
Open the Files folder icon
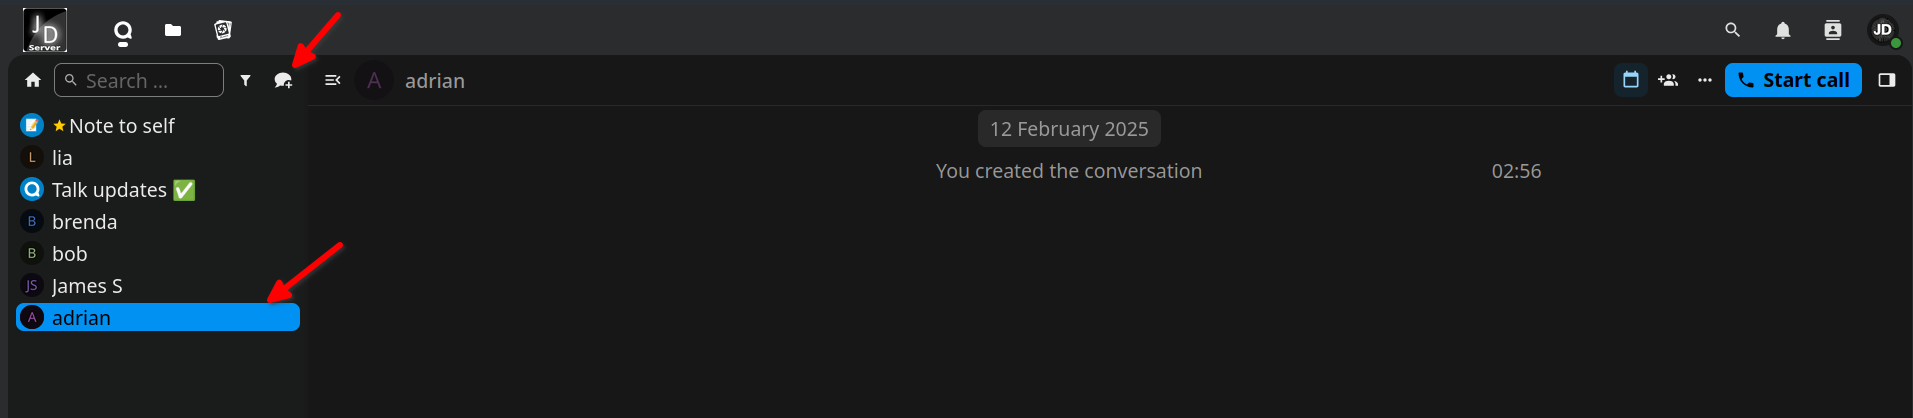click(173, 31)
